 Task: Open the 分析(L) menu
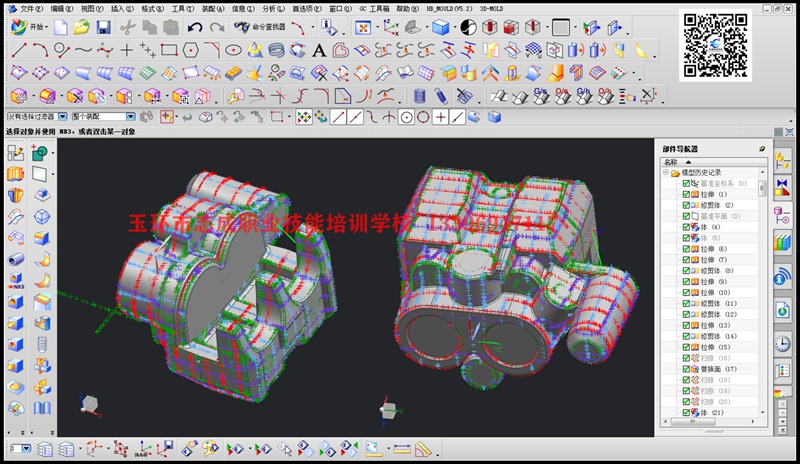(274, 9)
